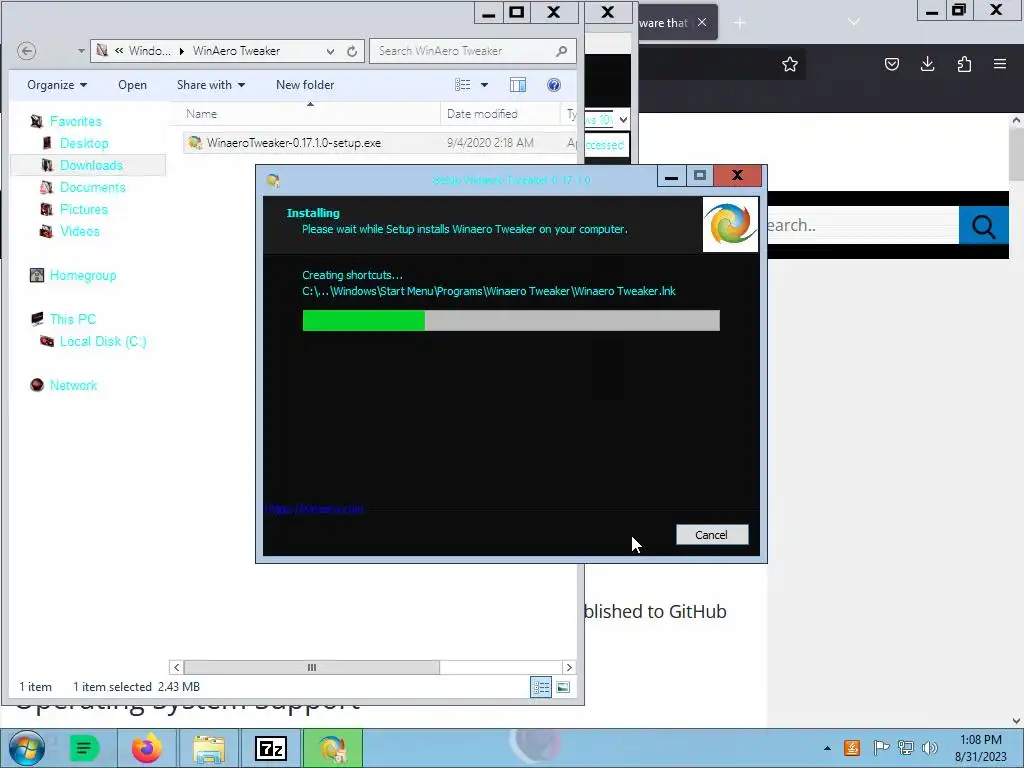The width and height of the screenshot is (1024, 768).
Task: Open volume control in tray
Action: coord(930,748)
